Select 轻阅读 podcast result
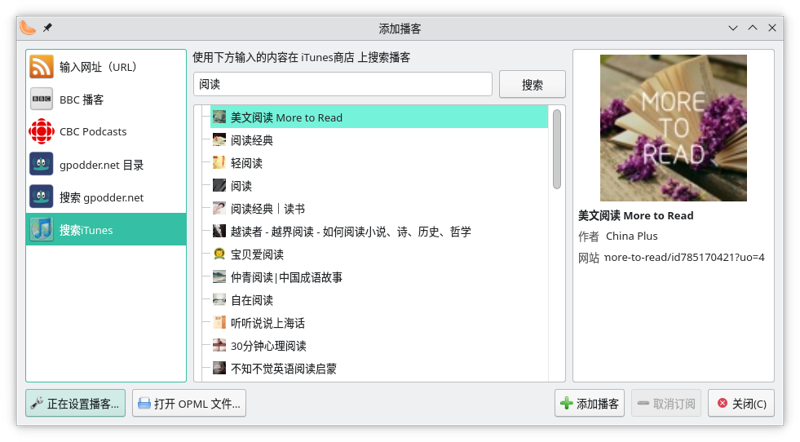The height and width of the screenshot is (442, 800). 246,163
